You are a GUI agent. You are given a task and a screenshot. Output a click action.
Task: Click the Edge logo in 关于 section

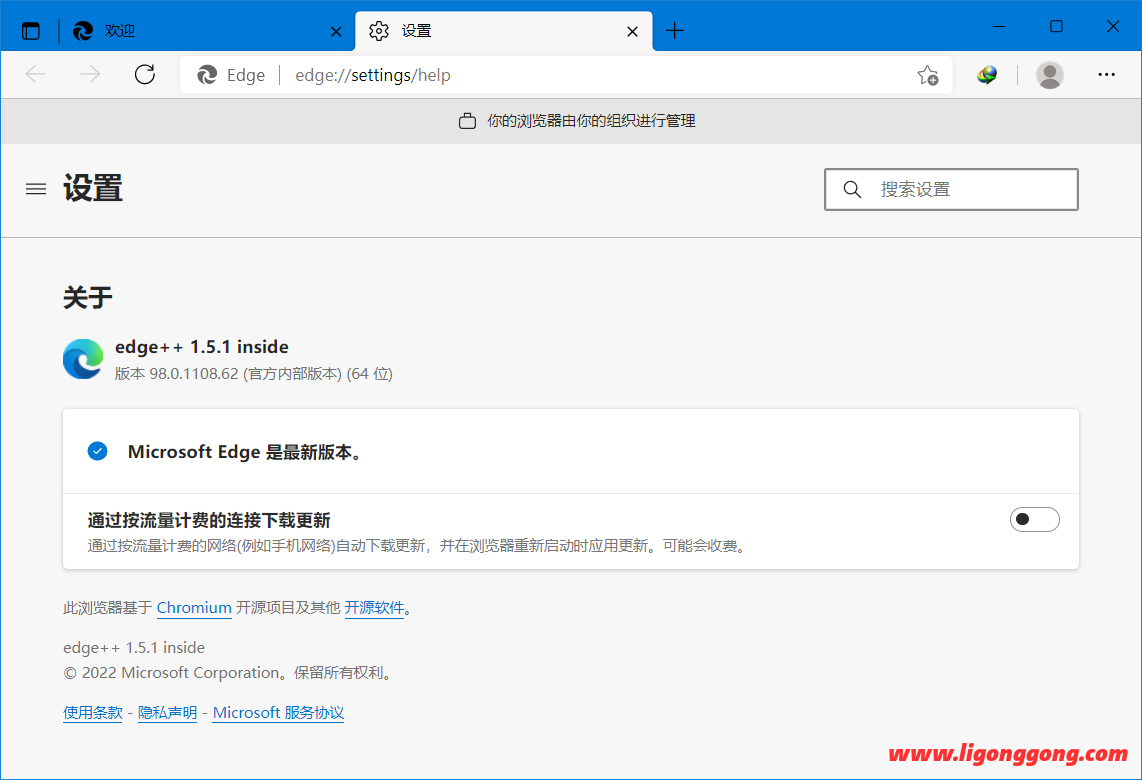coord(83,359)
